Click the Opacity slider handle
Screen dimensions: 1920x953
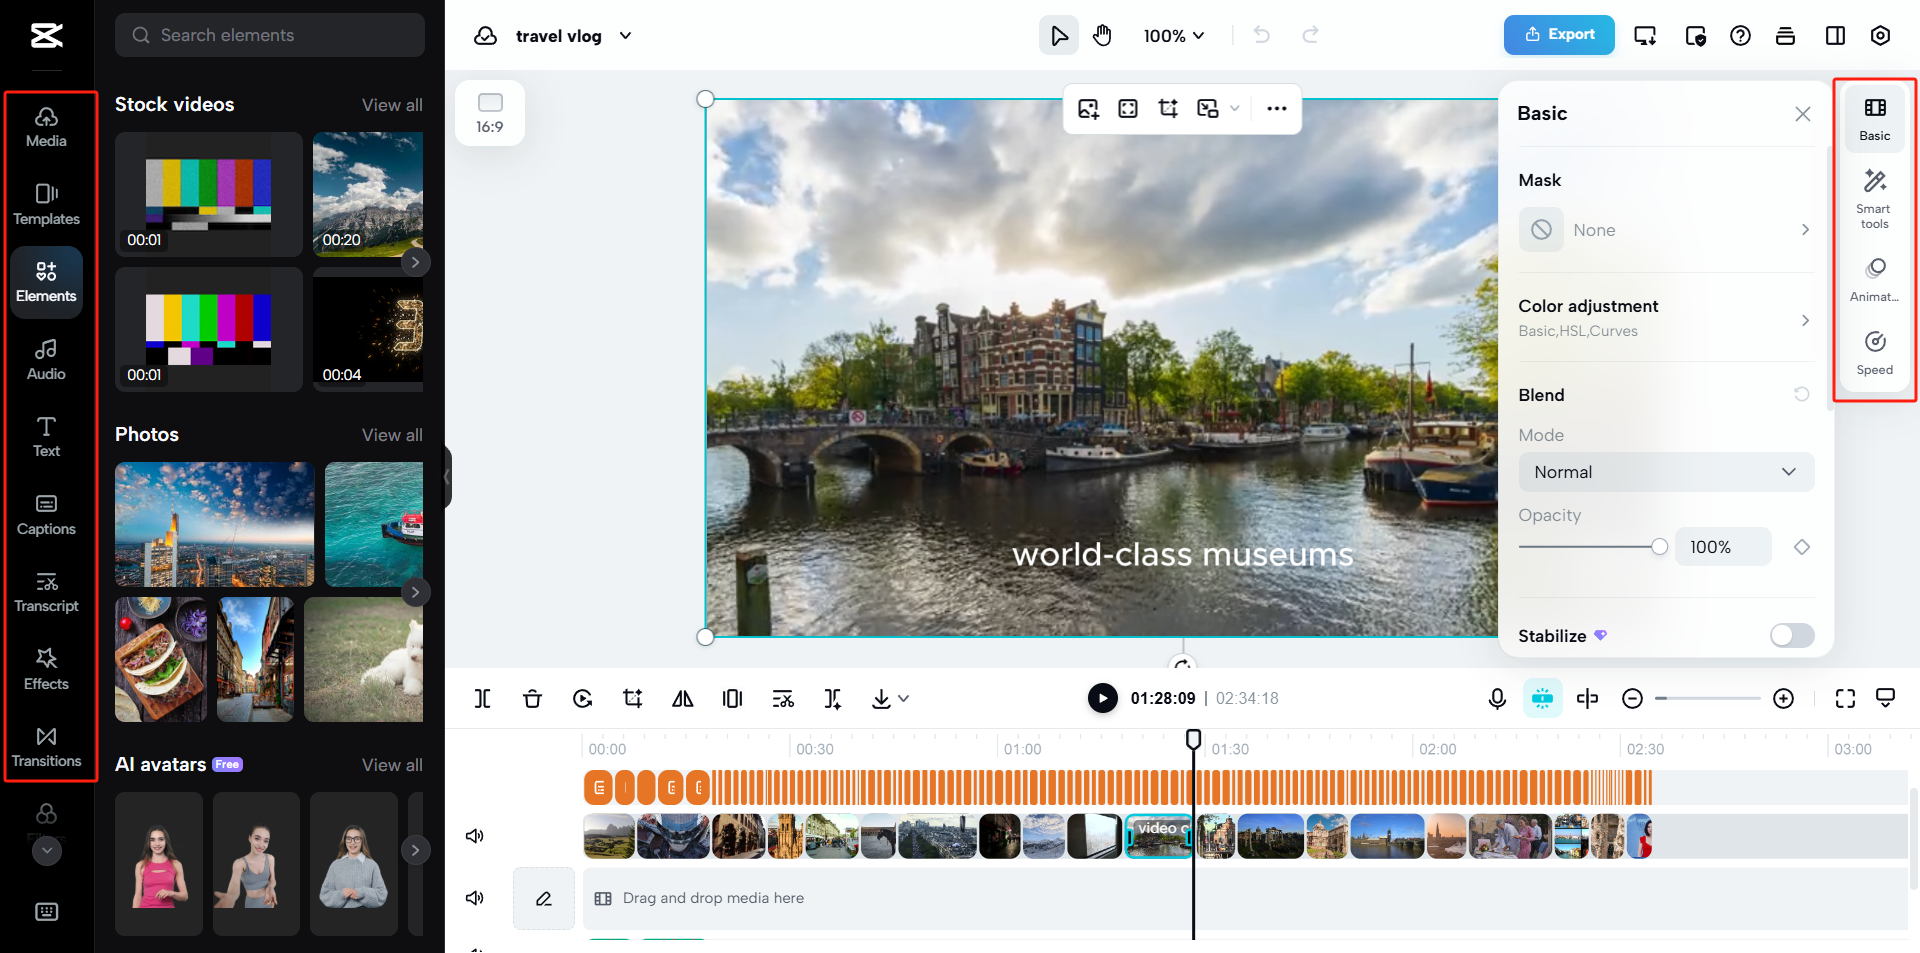pyautogui.click(x=1659, y=547)
